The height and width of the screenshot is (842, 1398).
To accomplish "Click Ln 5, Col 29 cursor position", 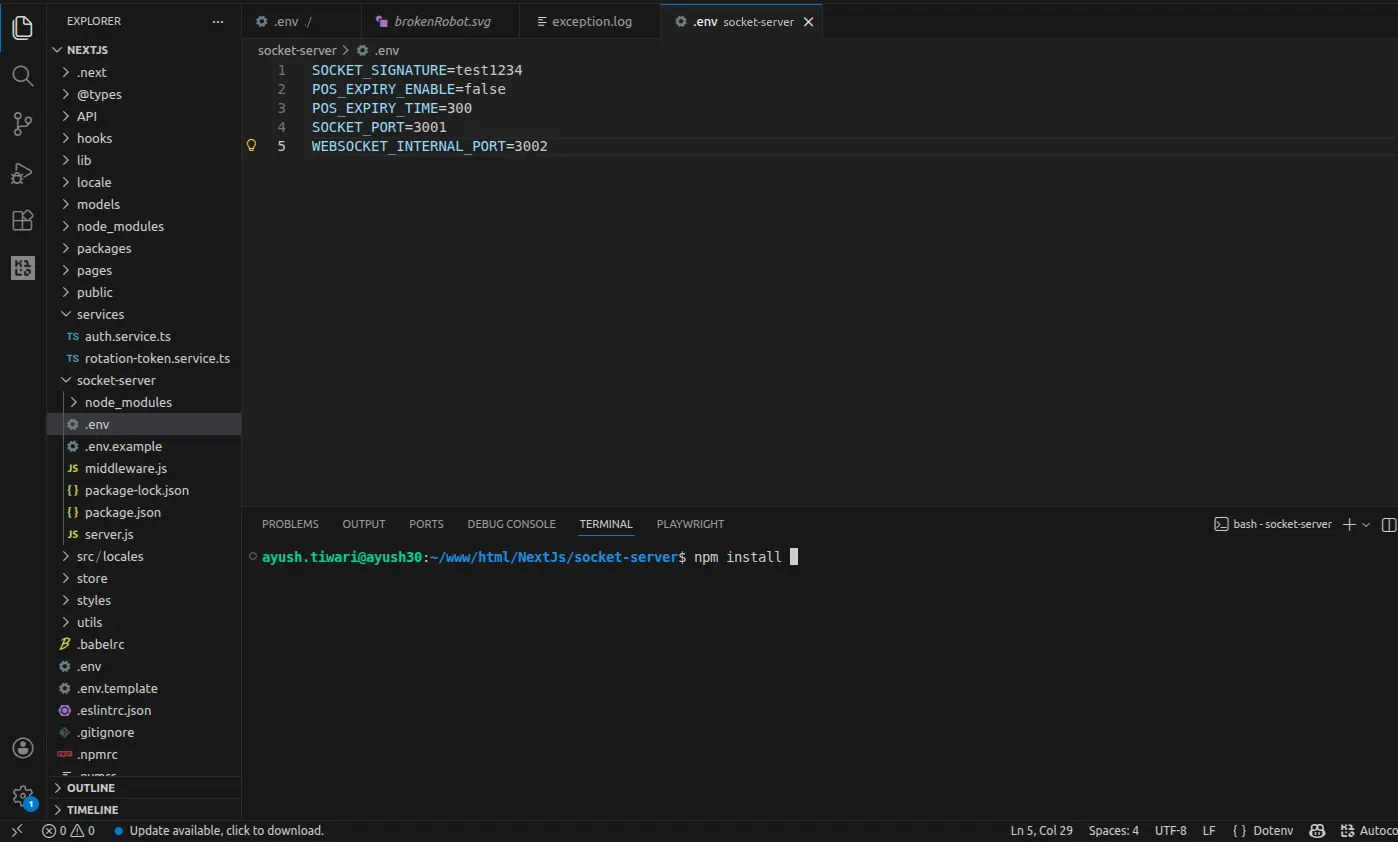I will (1042, 831).
